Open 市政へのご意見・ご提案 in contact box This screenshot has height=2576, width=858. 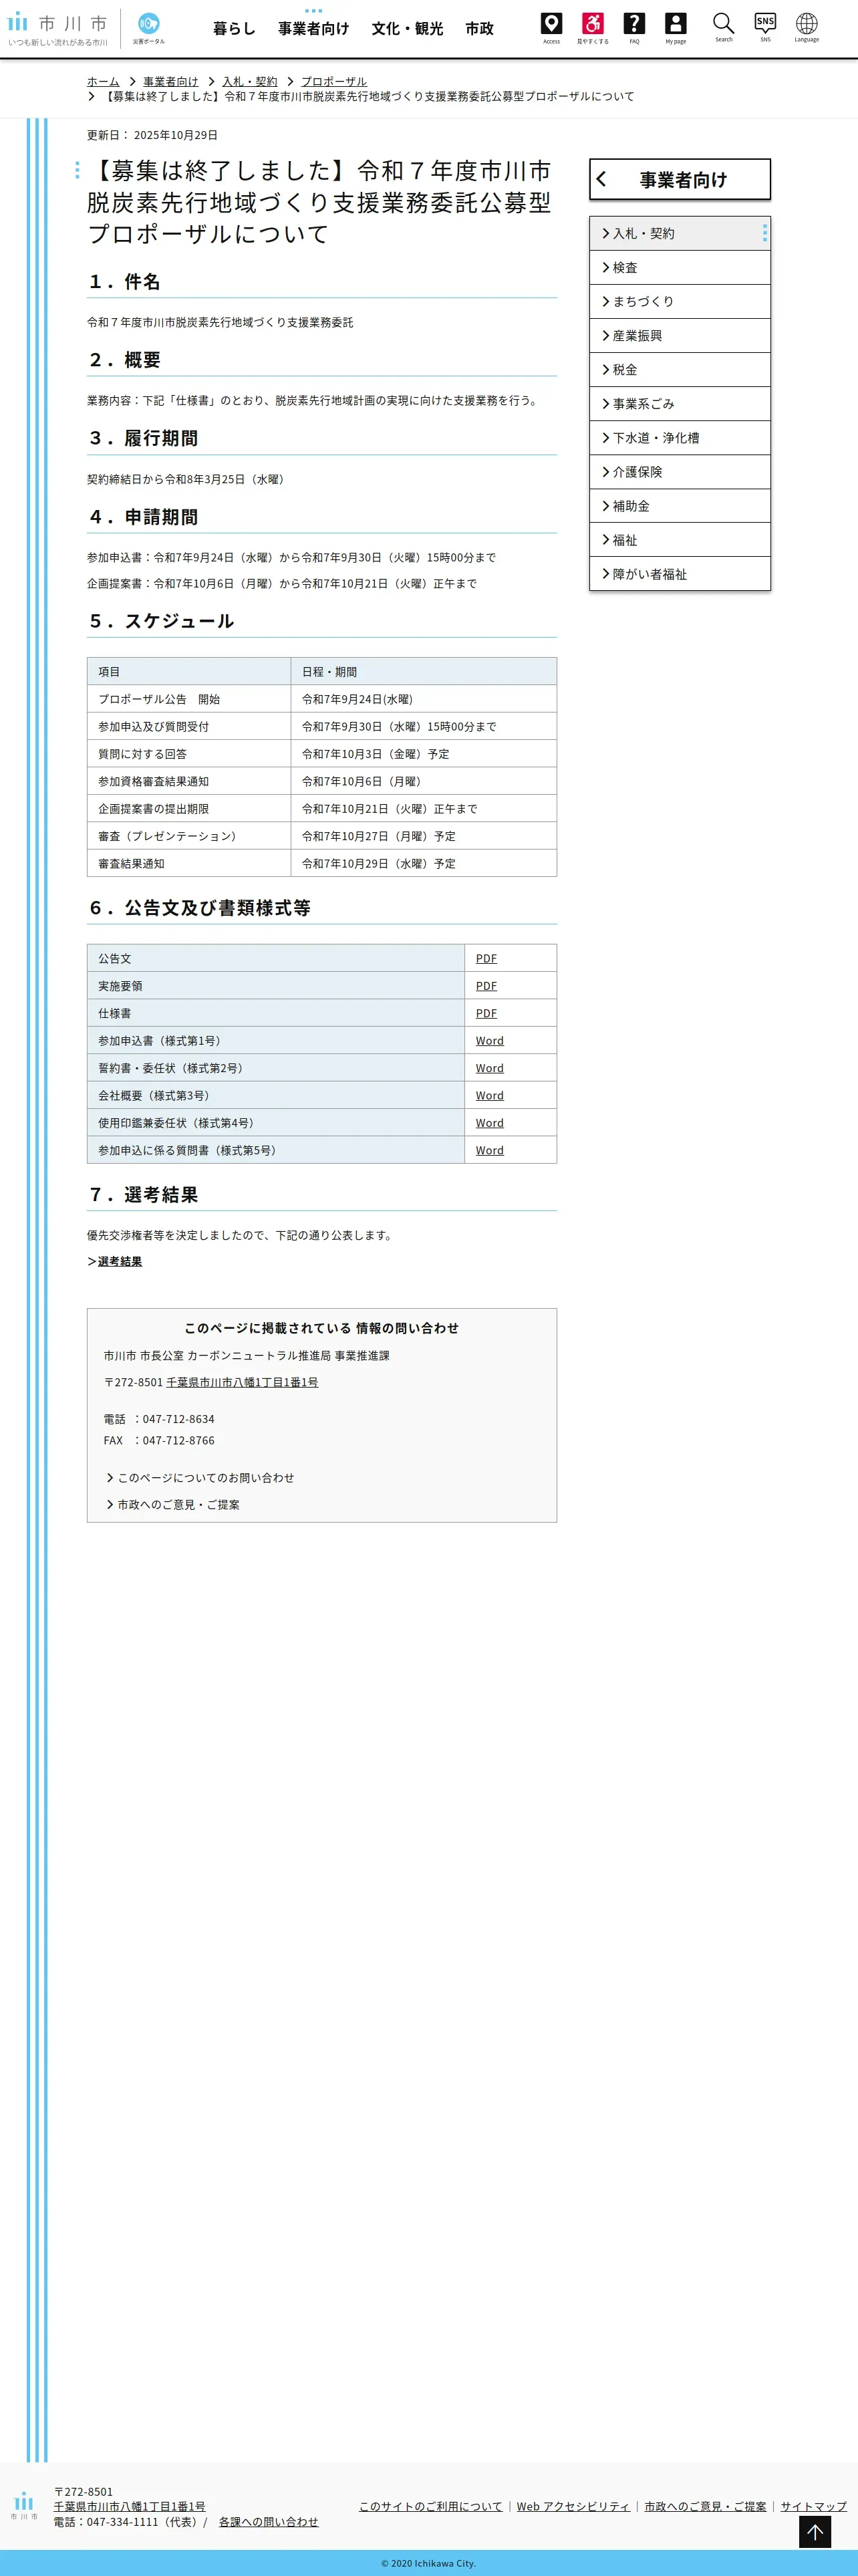(x=173, y=1505)
